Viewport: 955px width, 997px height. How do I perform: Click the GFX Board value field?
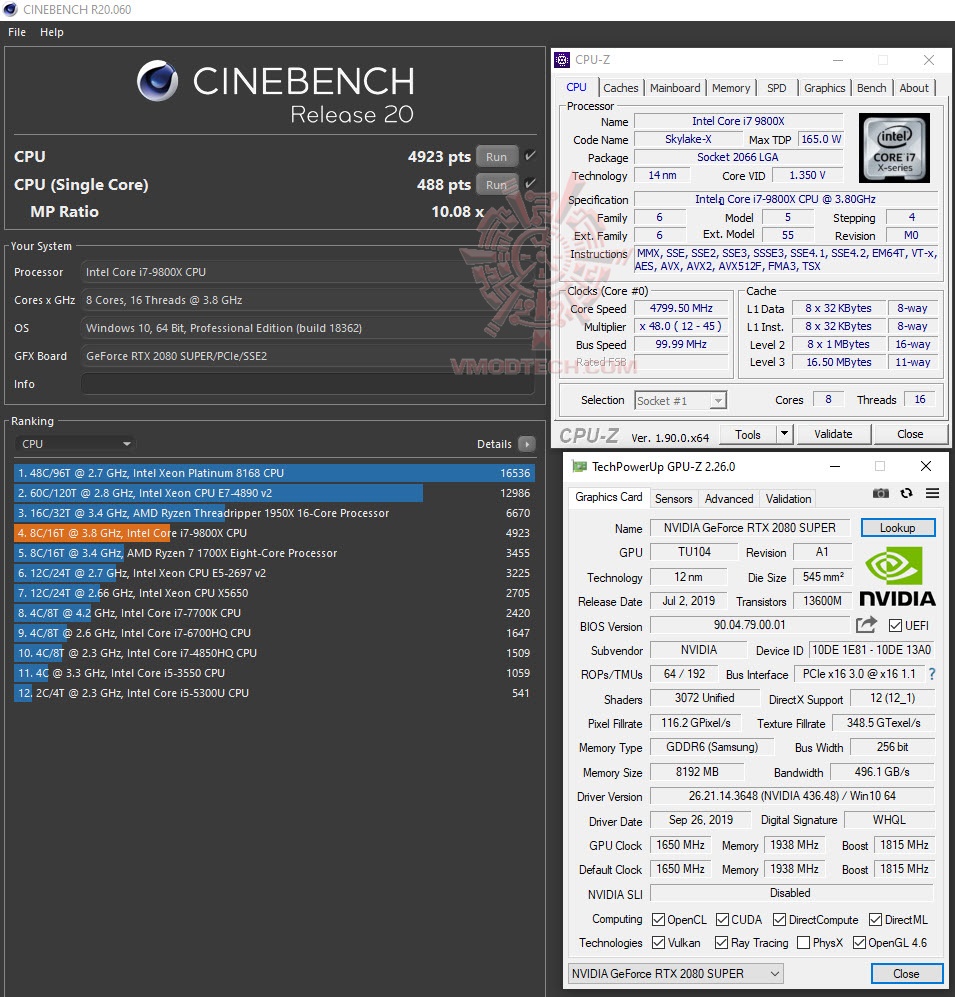click(x=307, y=356)
